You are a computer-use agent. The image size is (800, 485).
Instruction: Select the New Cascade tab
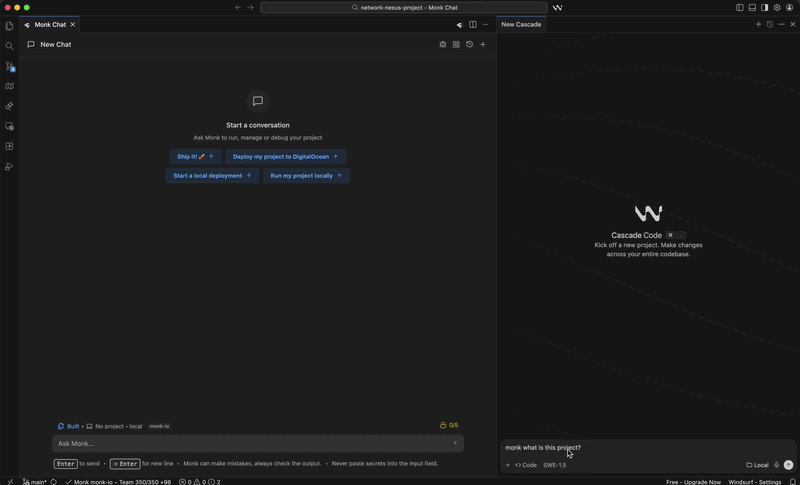pos(521,24)
